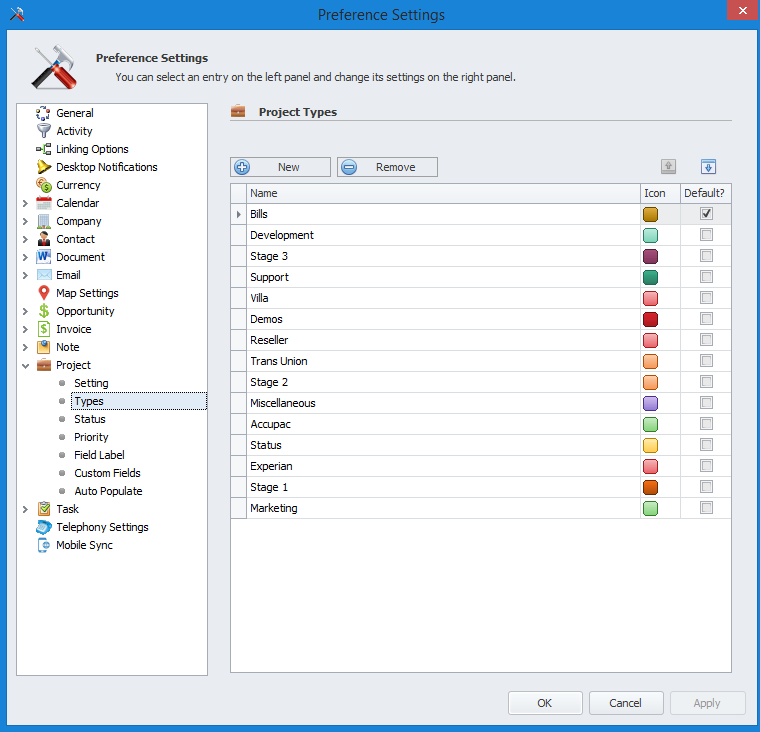Click the Desktop Notifications icon
Image resolution: width=760 pixels, height=732 pixels.
pyautogui.click(x=44, y=167)
